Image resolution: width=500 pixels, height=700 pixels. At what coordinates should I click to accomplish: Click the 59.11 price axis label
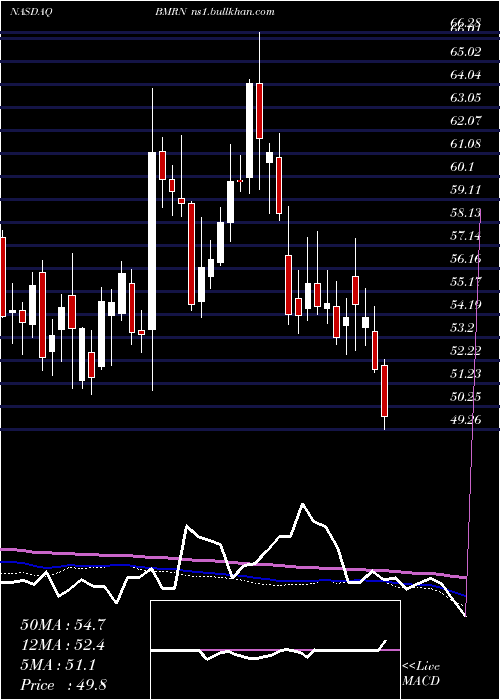(x=465, y=190)
